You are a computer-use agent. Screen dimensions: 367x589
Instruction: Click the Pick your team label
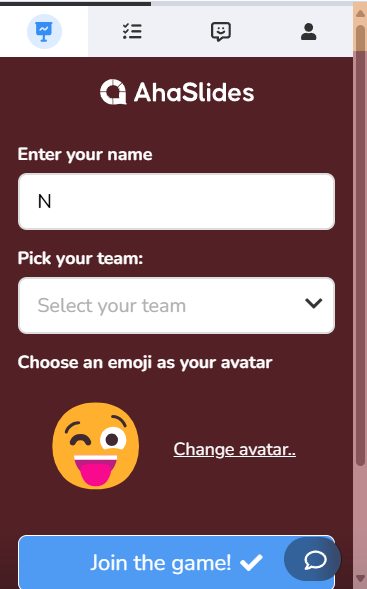coord(80,259)
